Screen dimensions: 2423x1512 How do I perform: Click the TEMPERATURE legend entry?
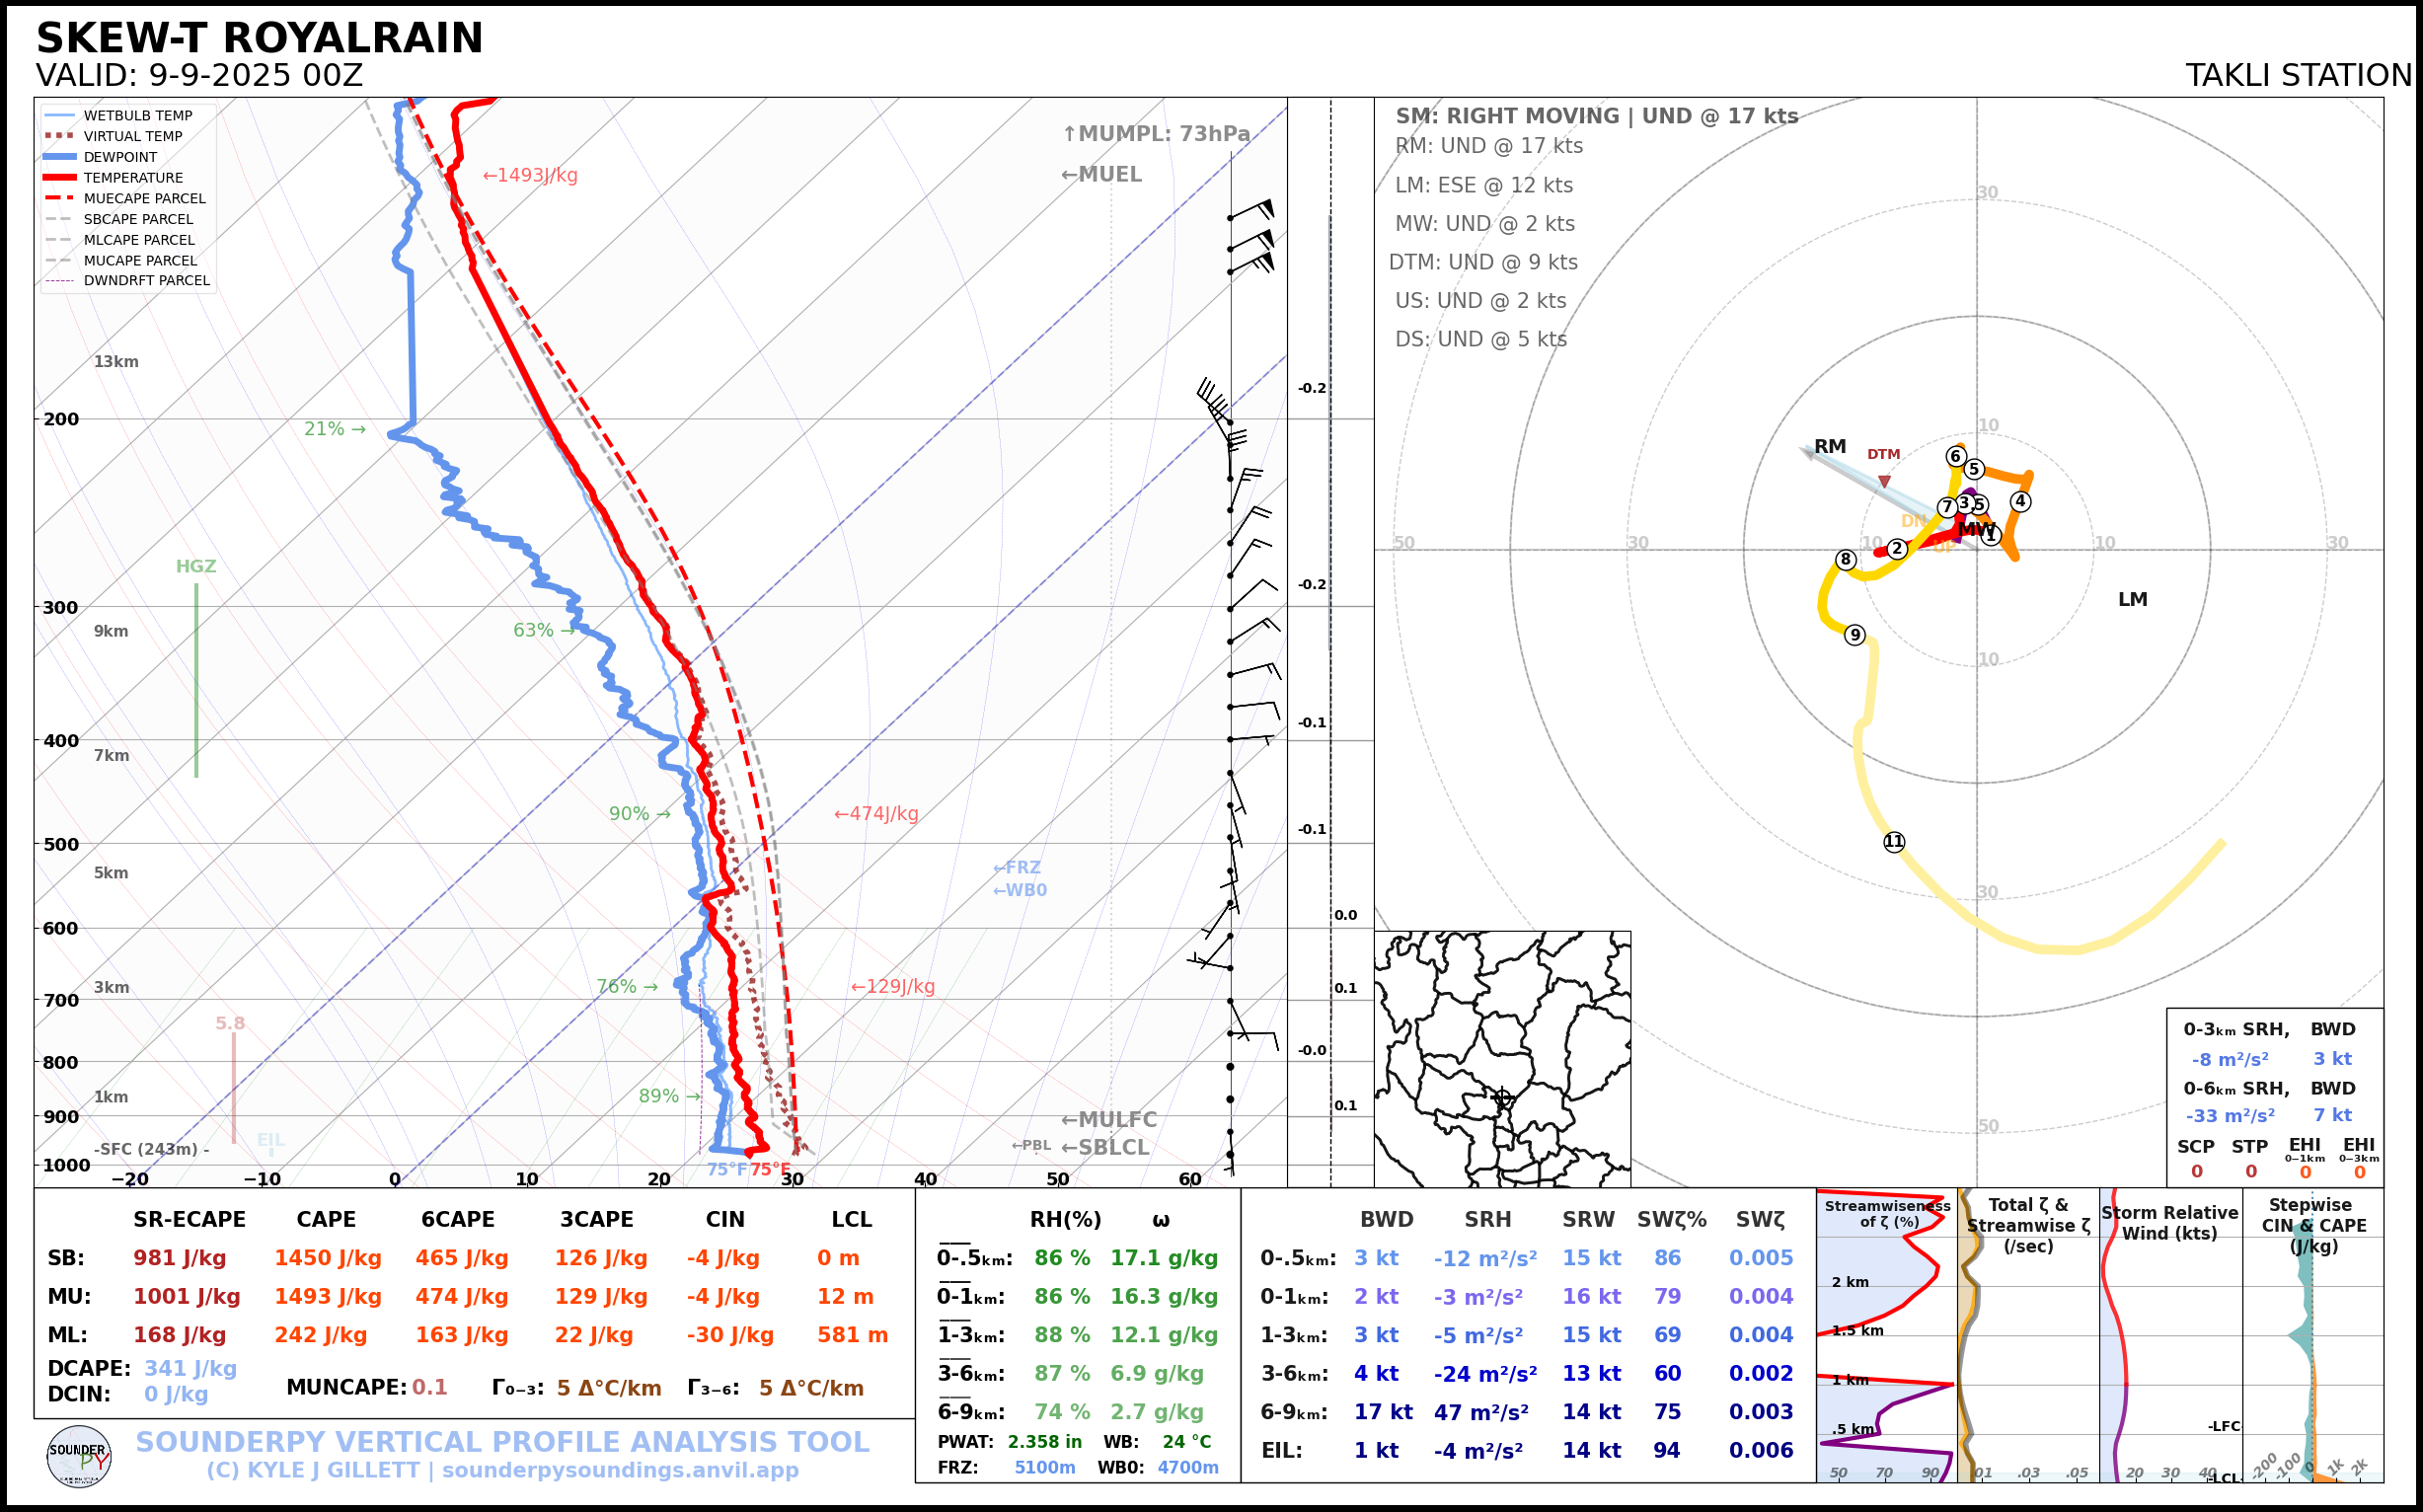(133, 178)
